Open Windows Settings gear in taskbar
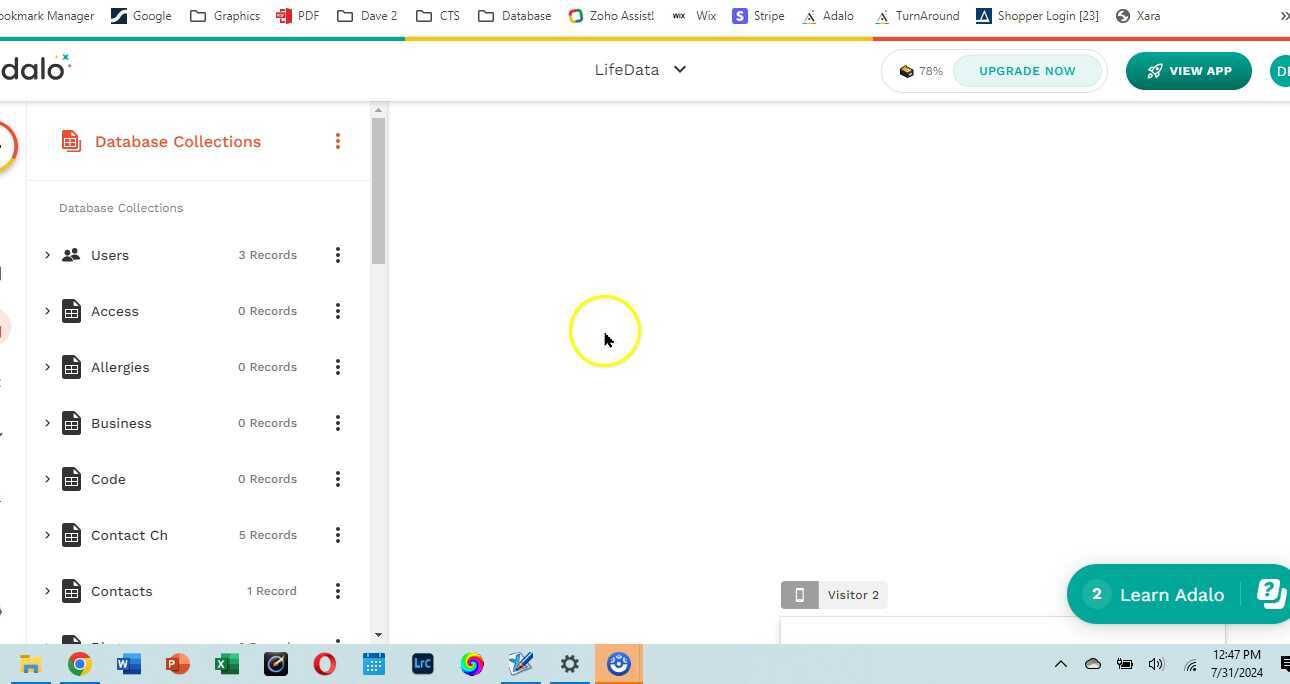This screenshot has height=684, width=1290. coord(570,664)
